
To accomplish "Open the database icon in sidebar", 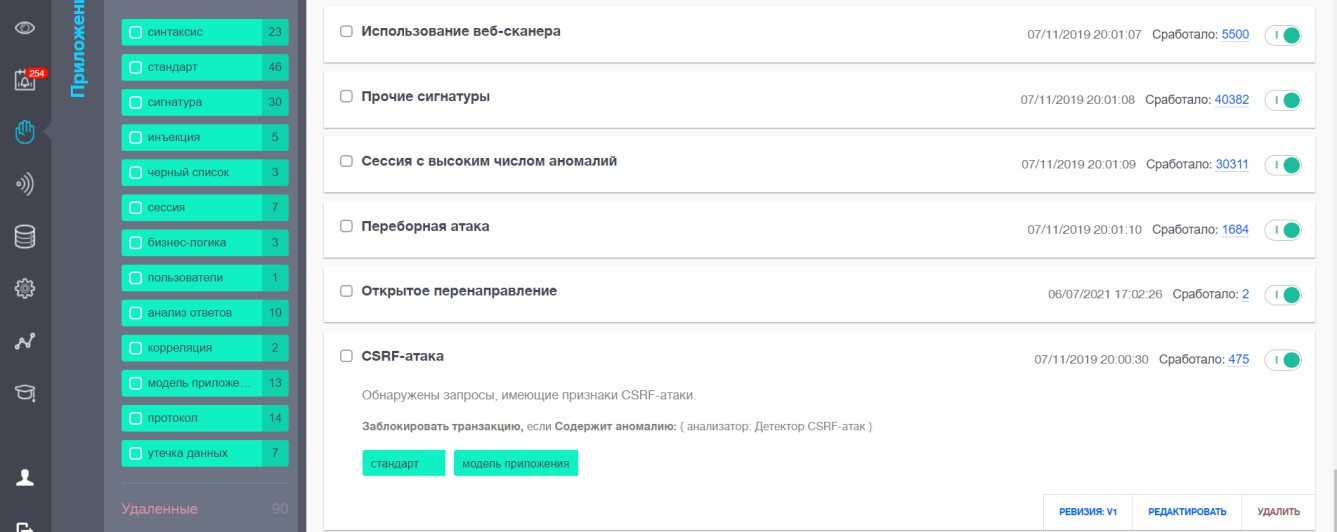I will pos(25,237).
